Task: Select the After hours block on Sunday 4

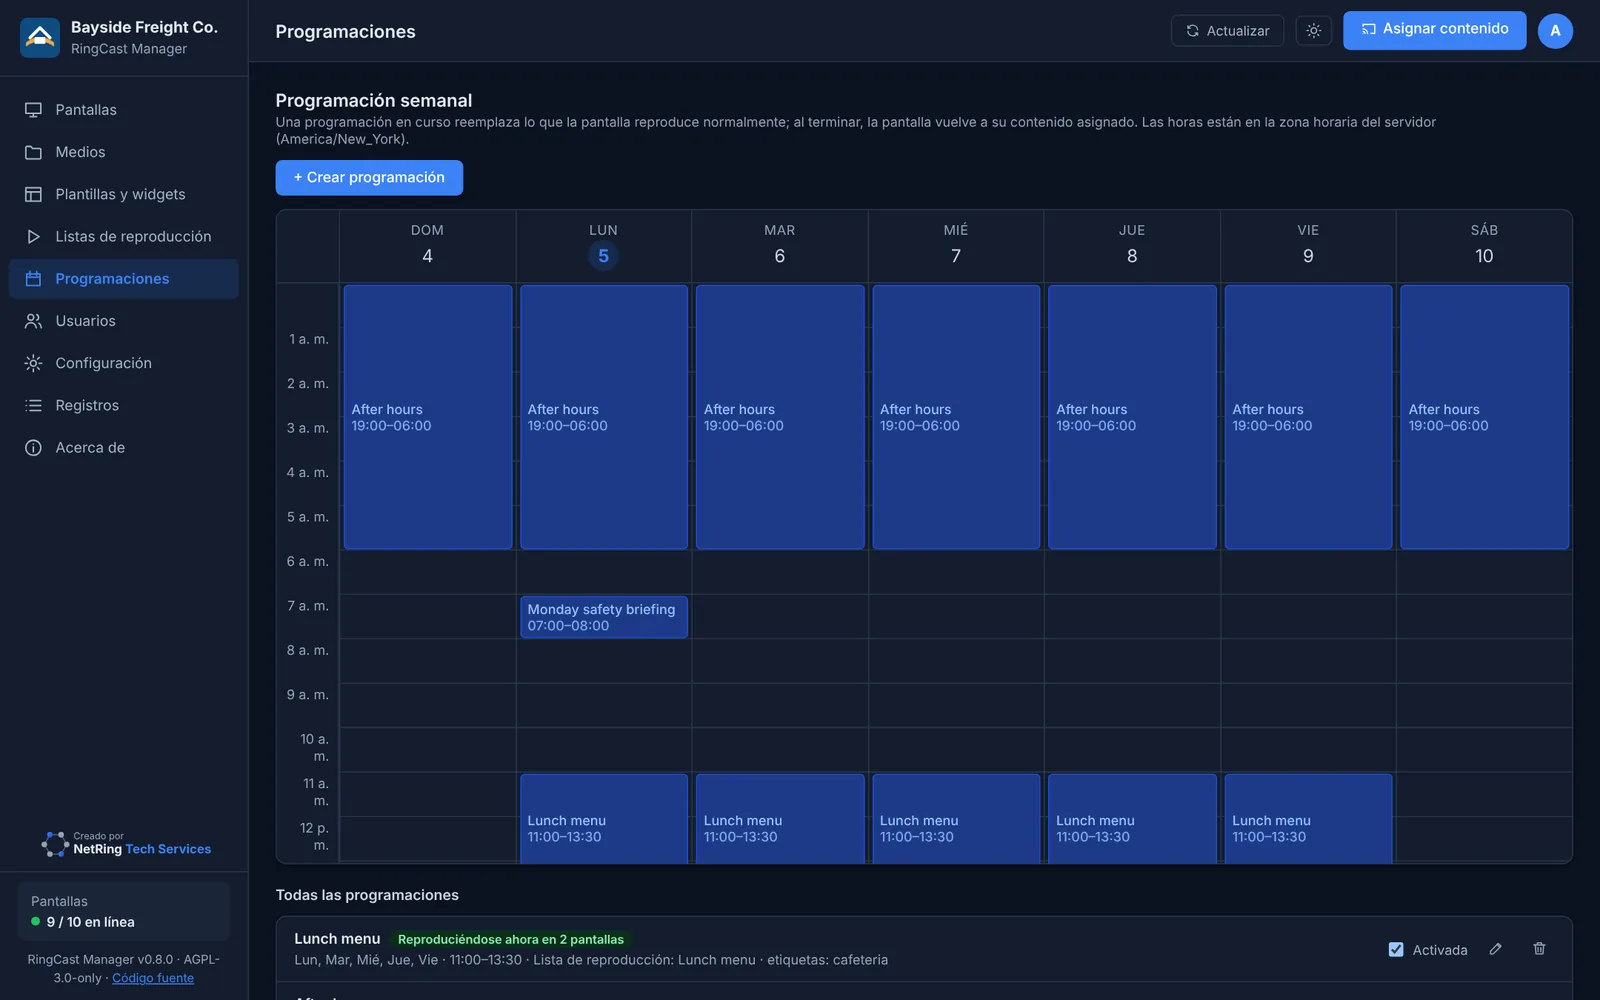Action: (428, 417)
